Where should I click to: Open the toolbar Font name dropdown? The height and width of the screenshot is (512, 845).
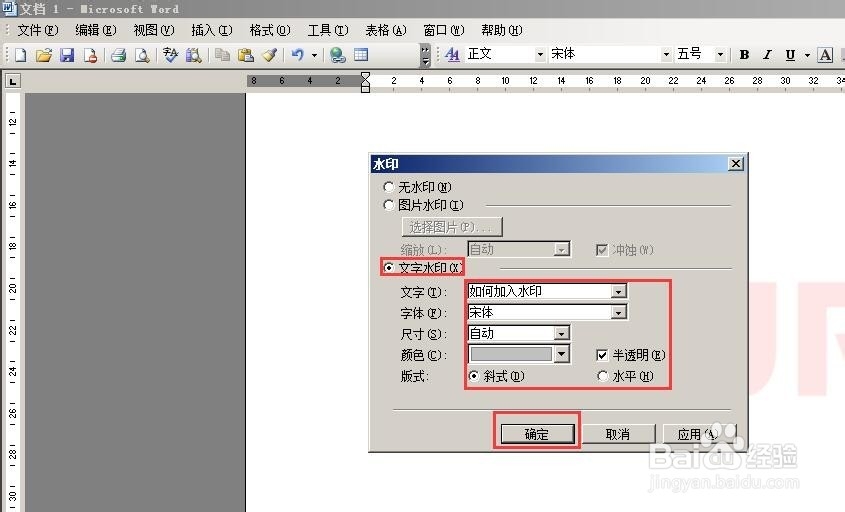tap(666, 54)
